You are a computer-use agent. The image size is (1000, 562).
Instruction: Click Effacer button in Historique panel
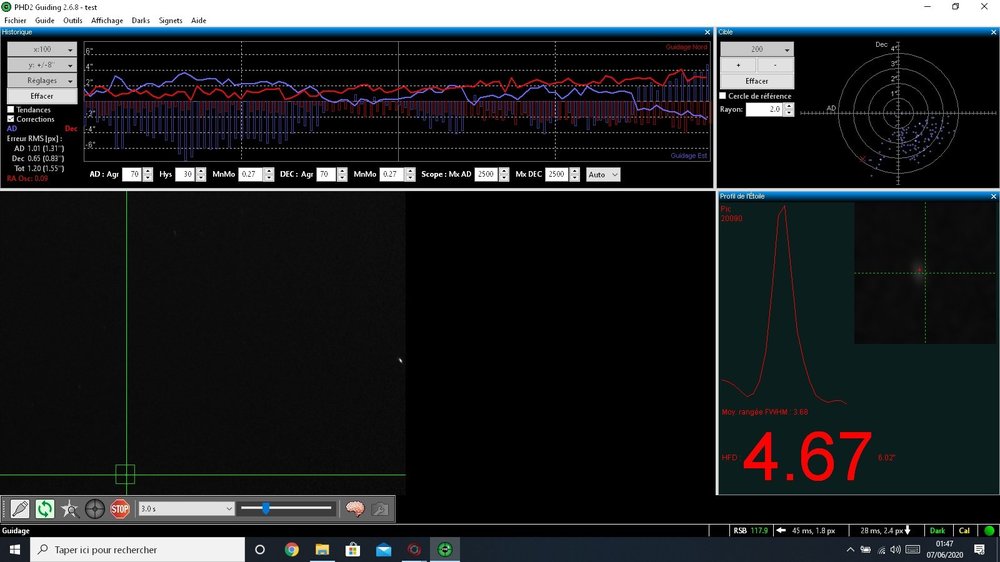tap(42, 96)
